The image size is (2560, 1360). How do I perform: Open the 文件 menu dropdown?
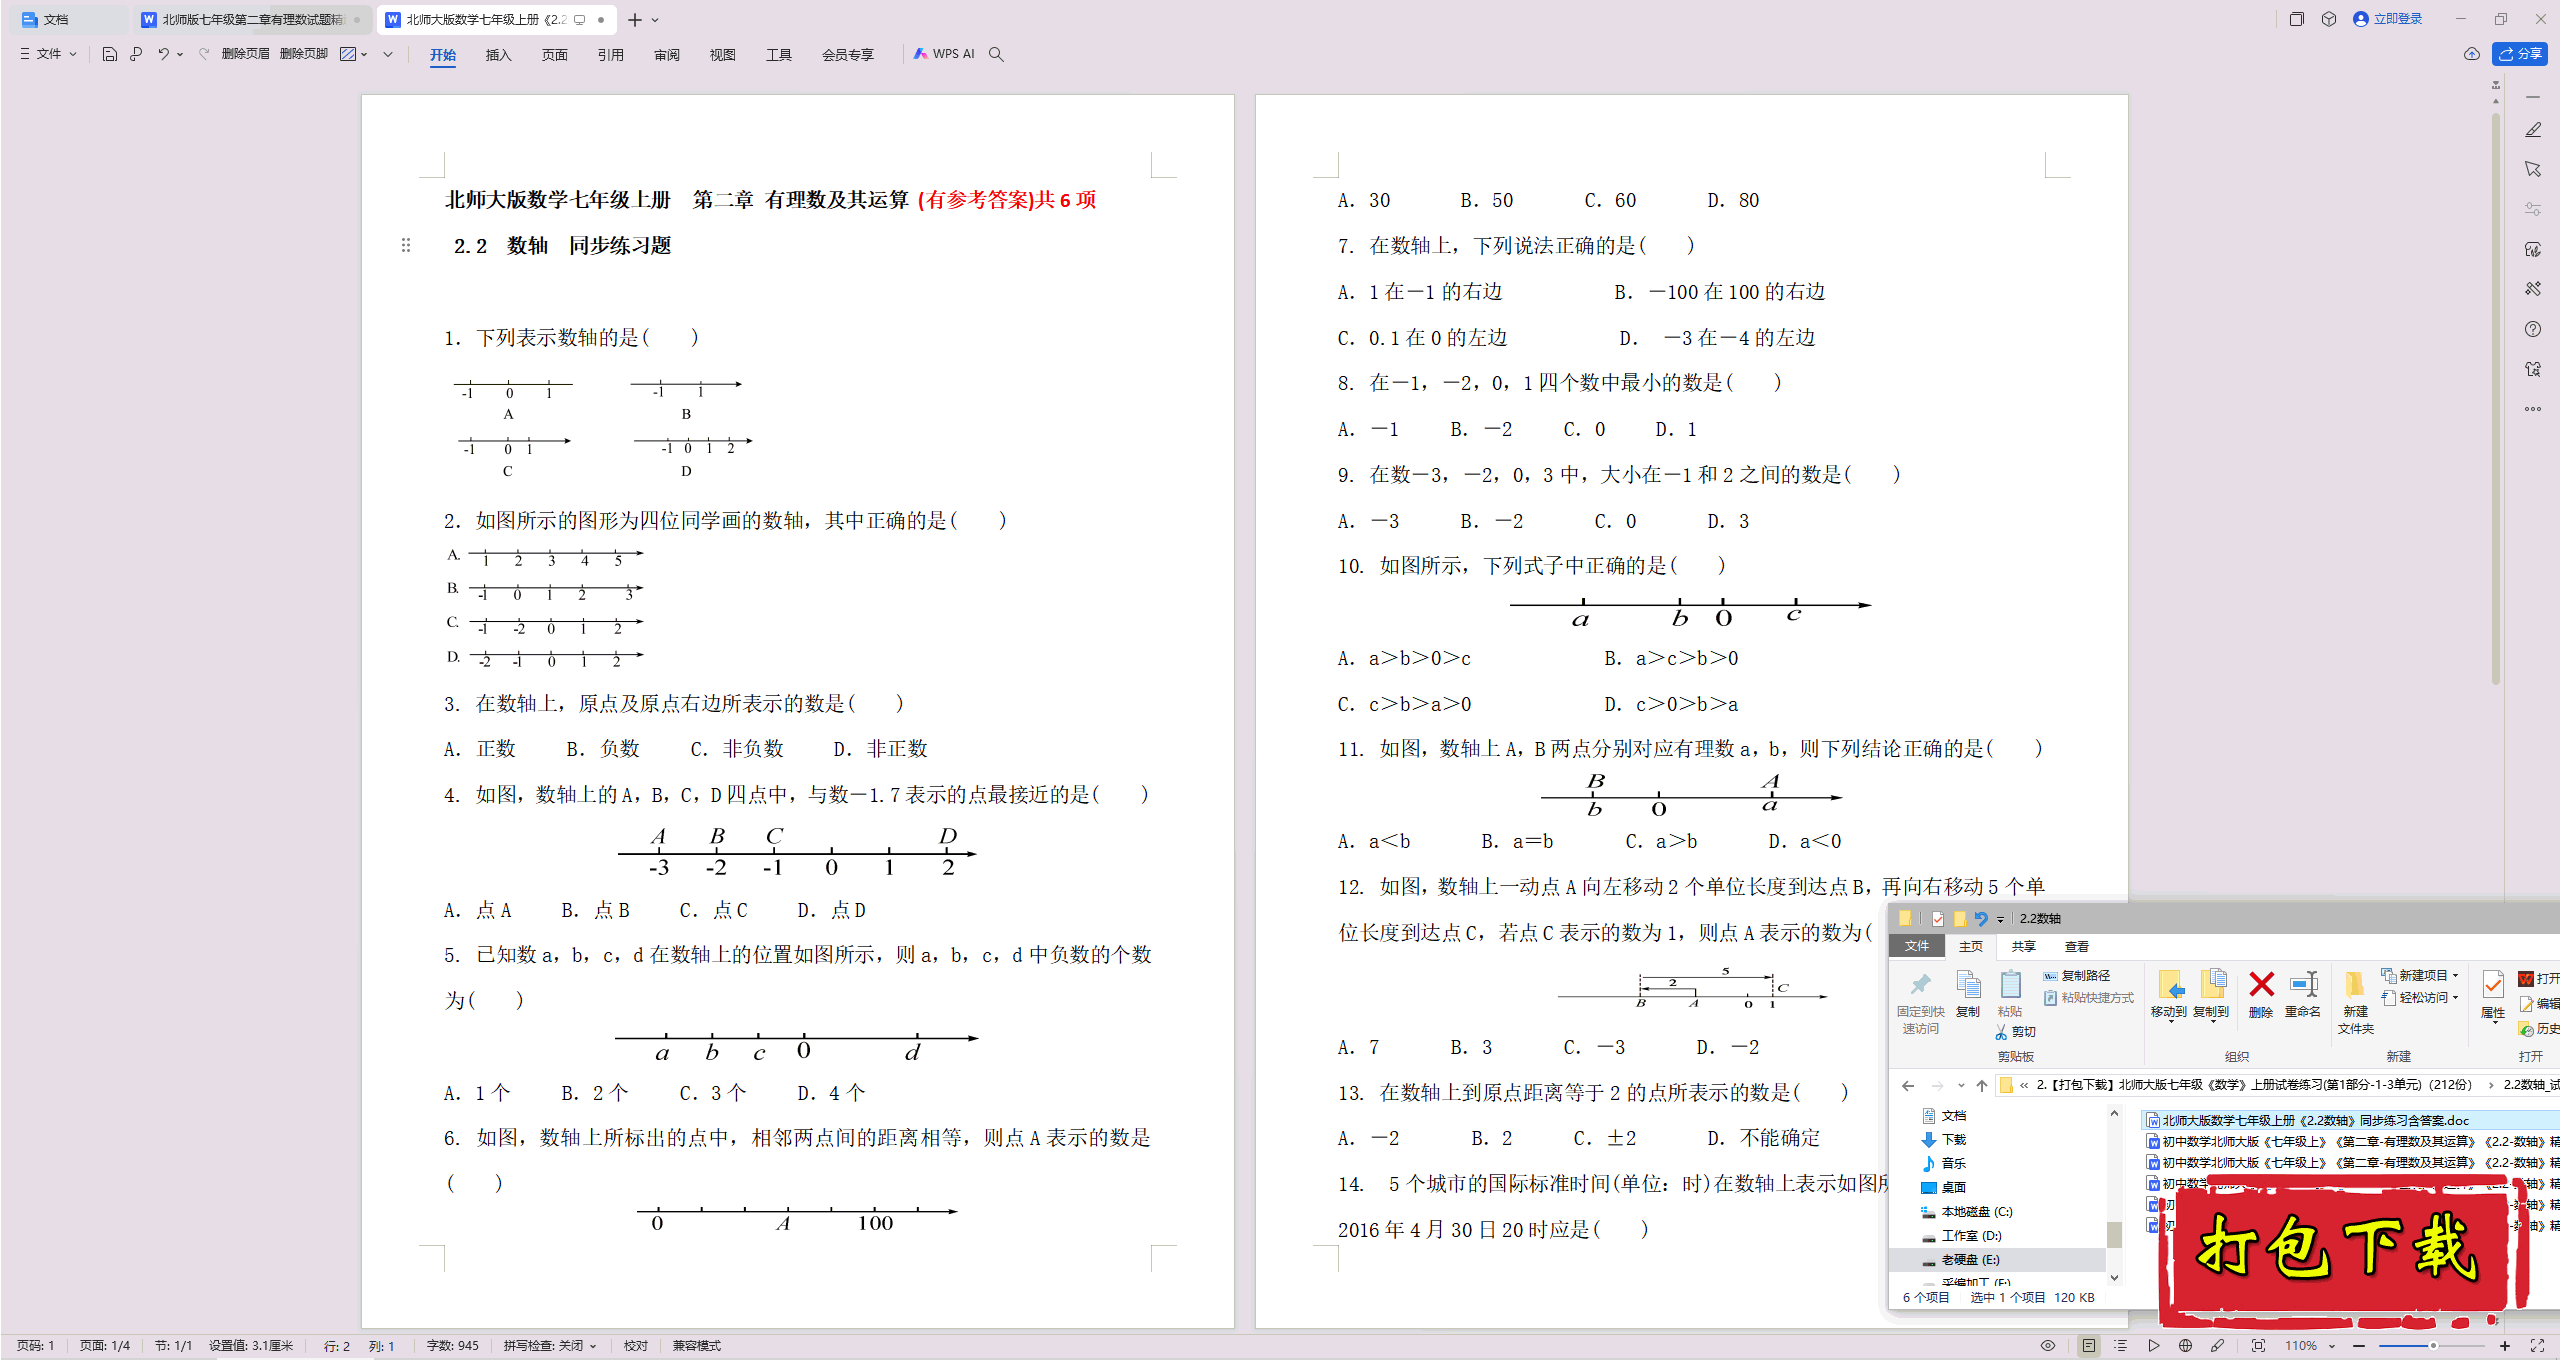(x=48, y=54)
